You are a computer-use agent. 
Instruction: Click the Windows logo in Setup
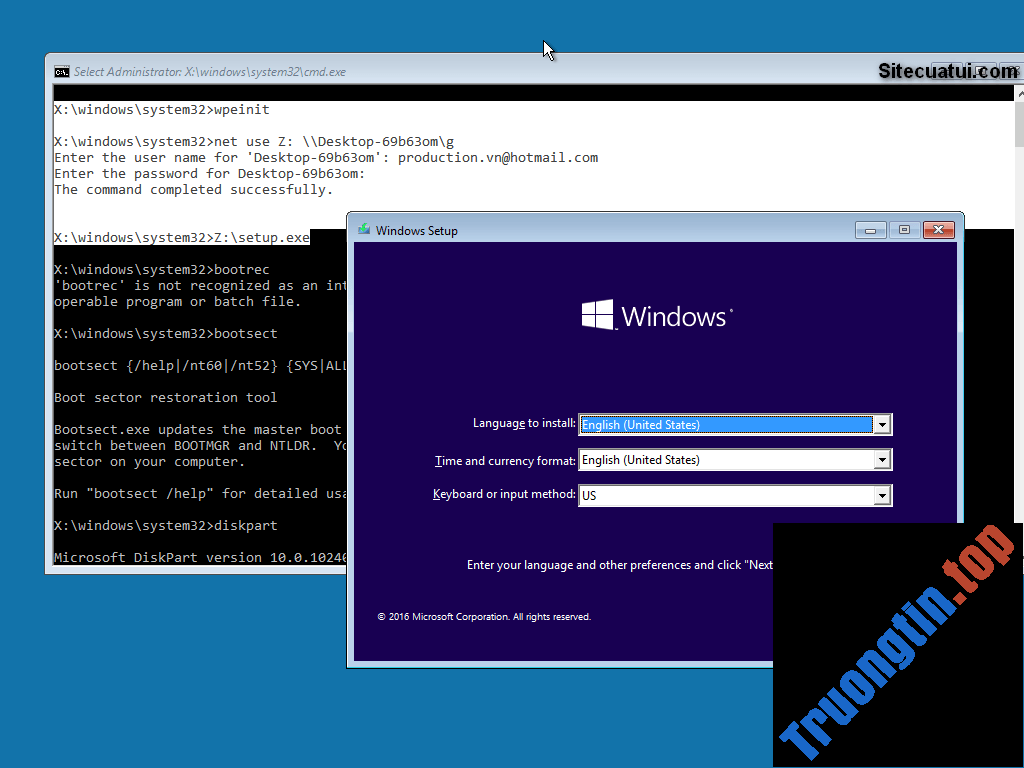tap(597, 316)
